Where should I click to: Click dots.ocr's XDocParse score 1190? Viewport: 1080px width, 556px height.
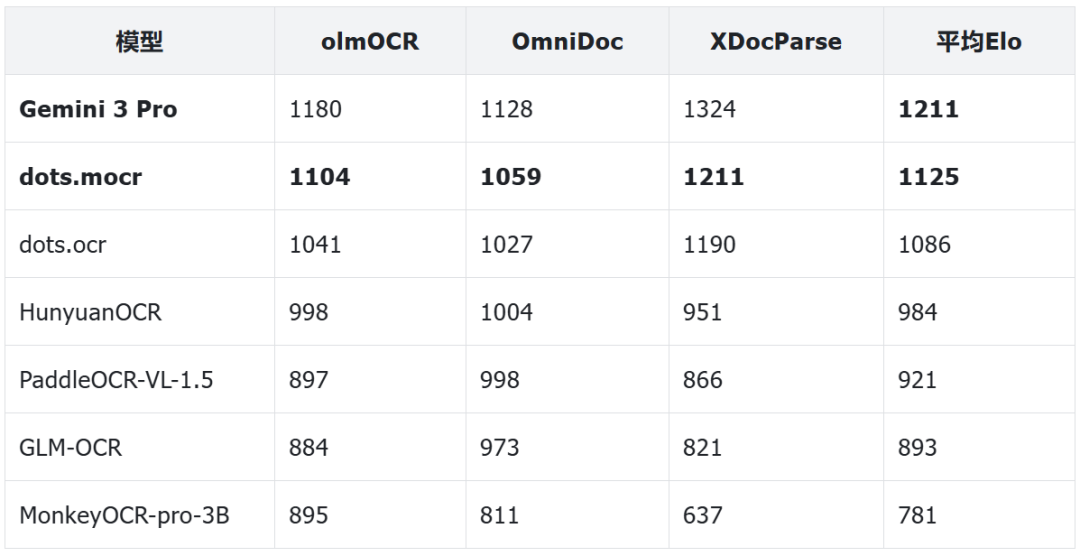point(709,244)
